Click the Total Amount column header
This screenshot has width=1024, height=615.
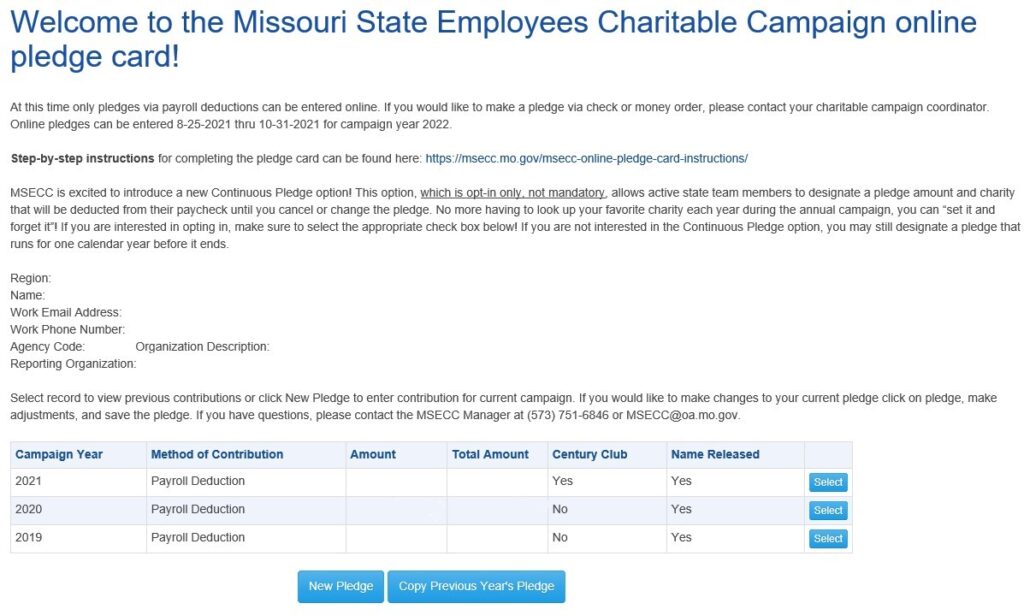click(x=493, y=454)
